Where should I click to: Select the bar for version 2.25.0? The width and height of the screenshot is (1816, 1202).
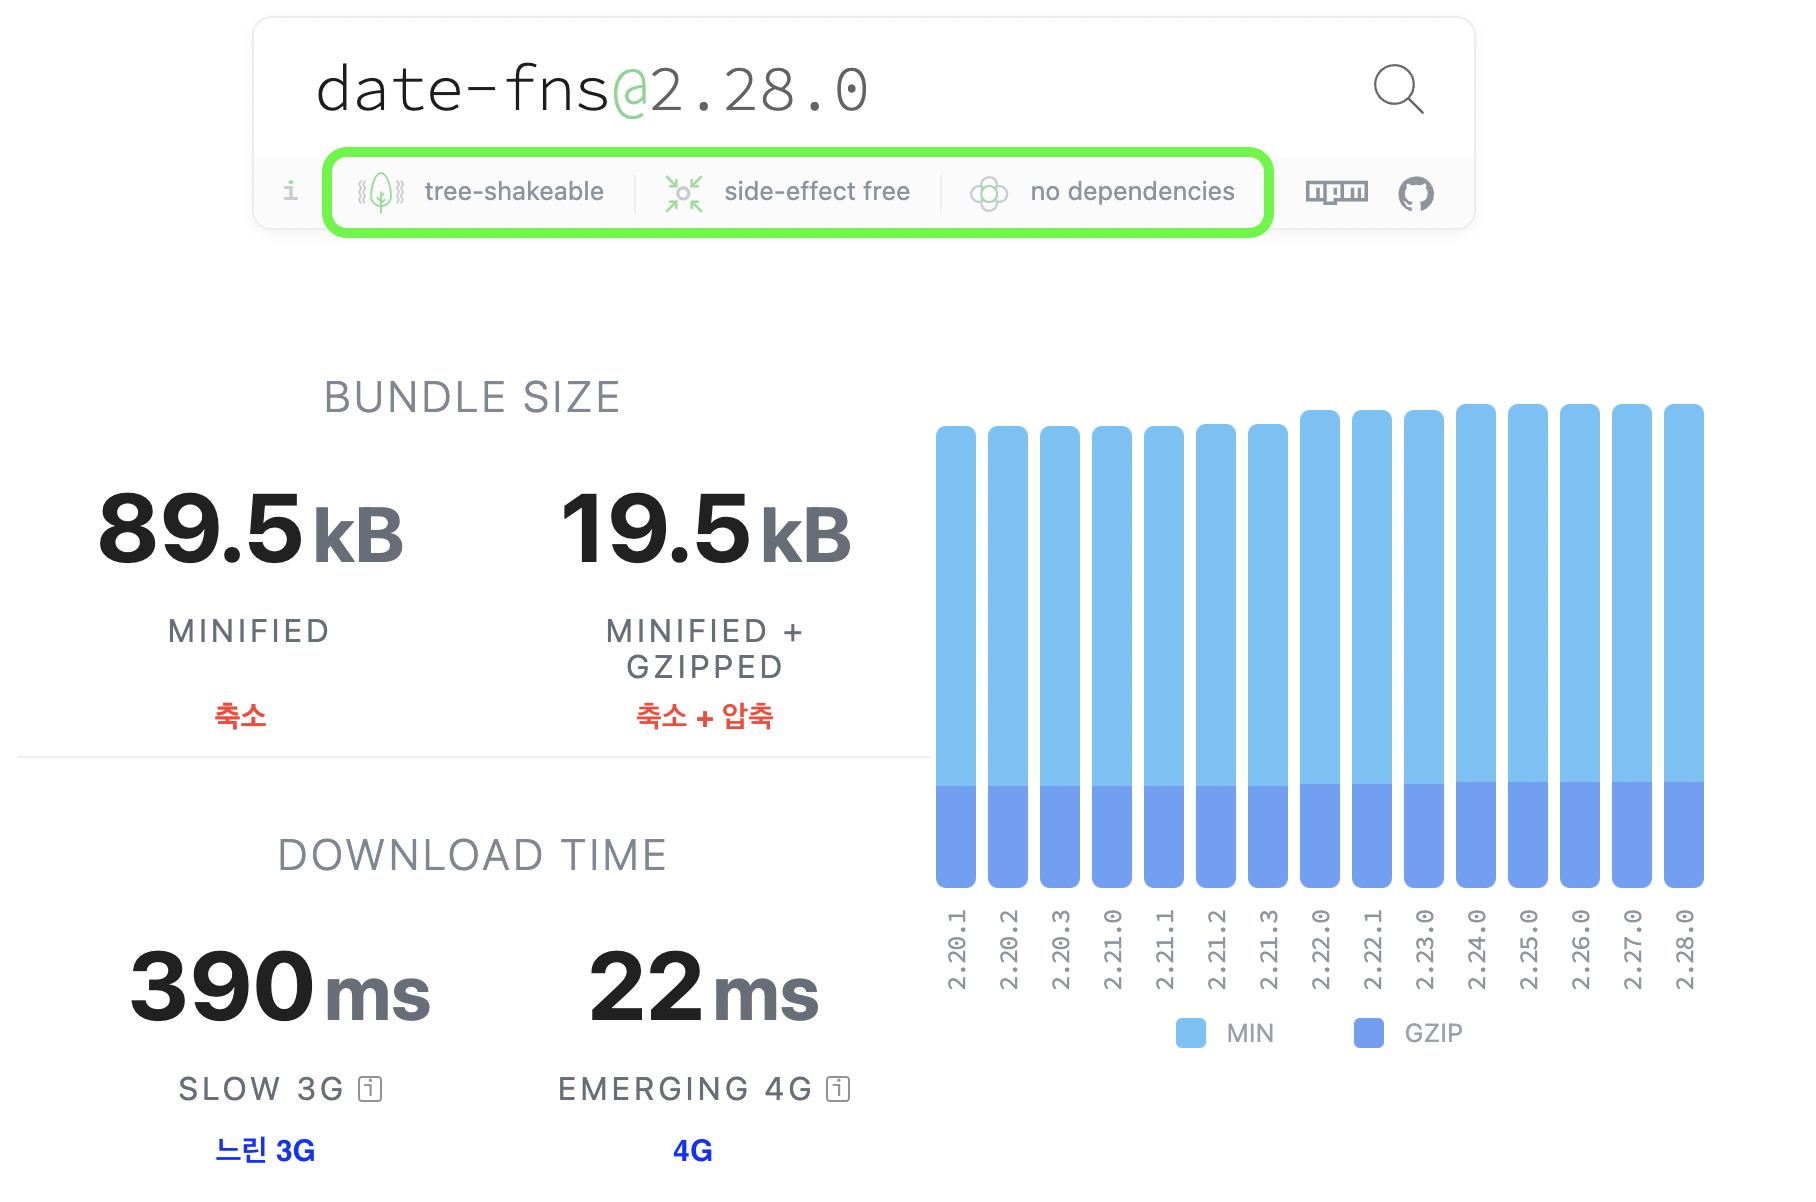pyautogui.click(x=1528, y=645)
